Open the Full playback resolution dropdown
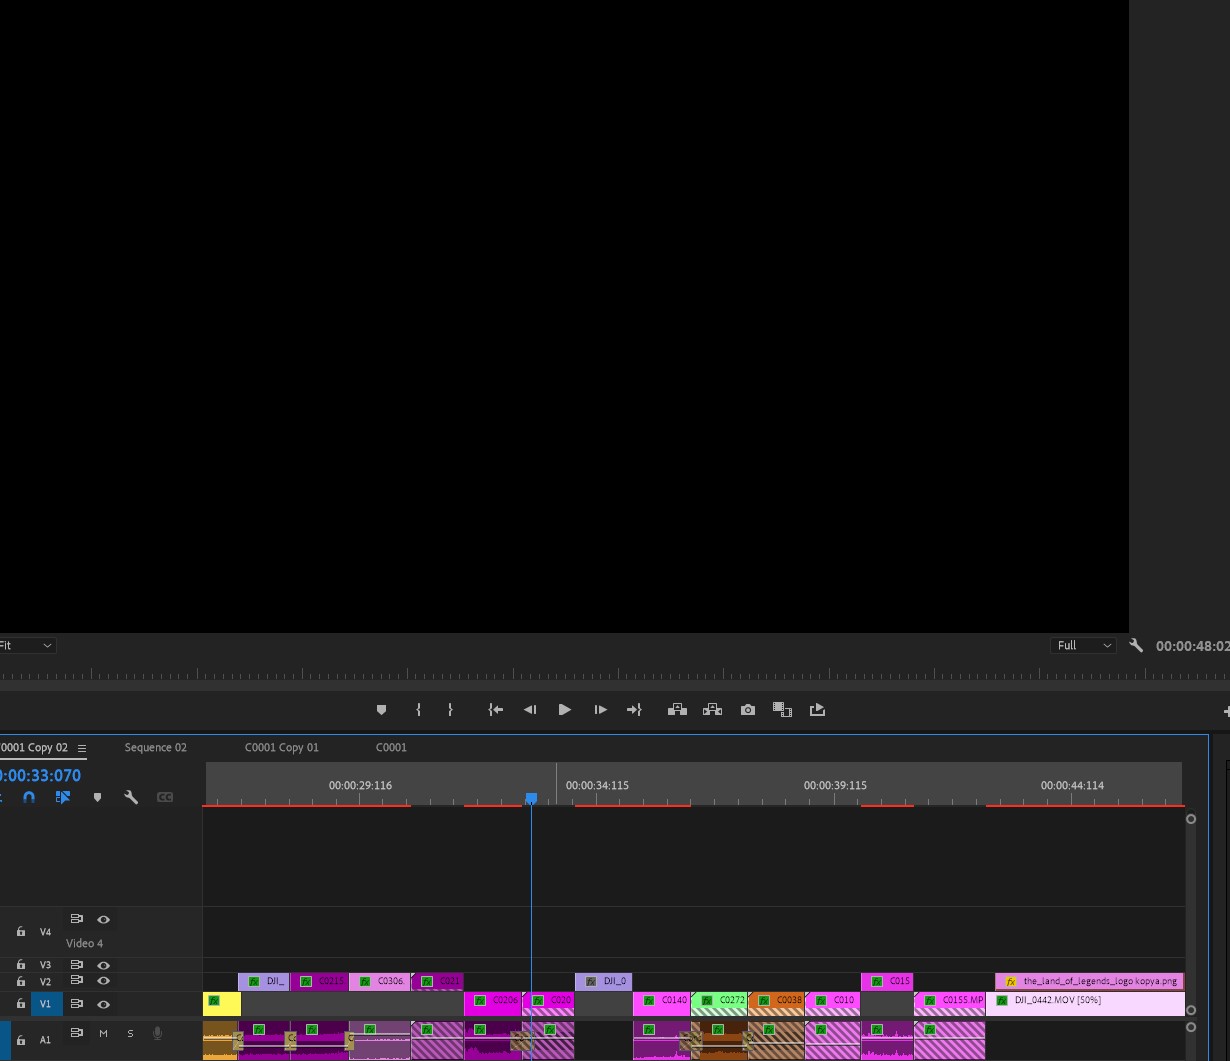Viewport: 1230px width, 1061px height. tap(1083, 645)
